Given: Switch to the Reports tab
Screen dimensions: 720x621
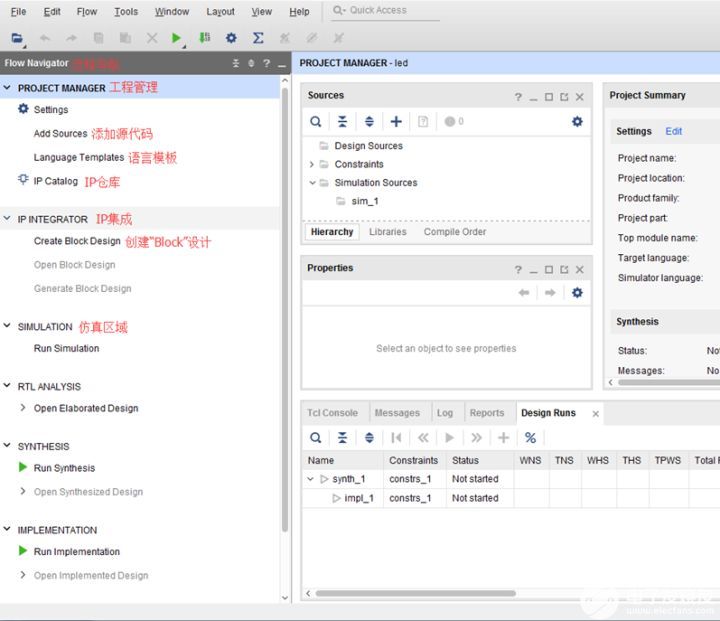Looking at the screenshot, I should tap(487, 413).
